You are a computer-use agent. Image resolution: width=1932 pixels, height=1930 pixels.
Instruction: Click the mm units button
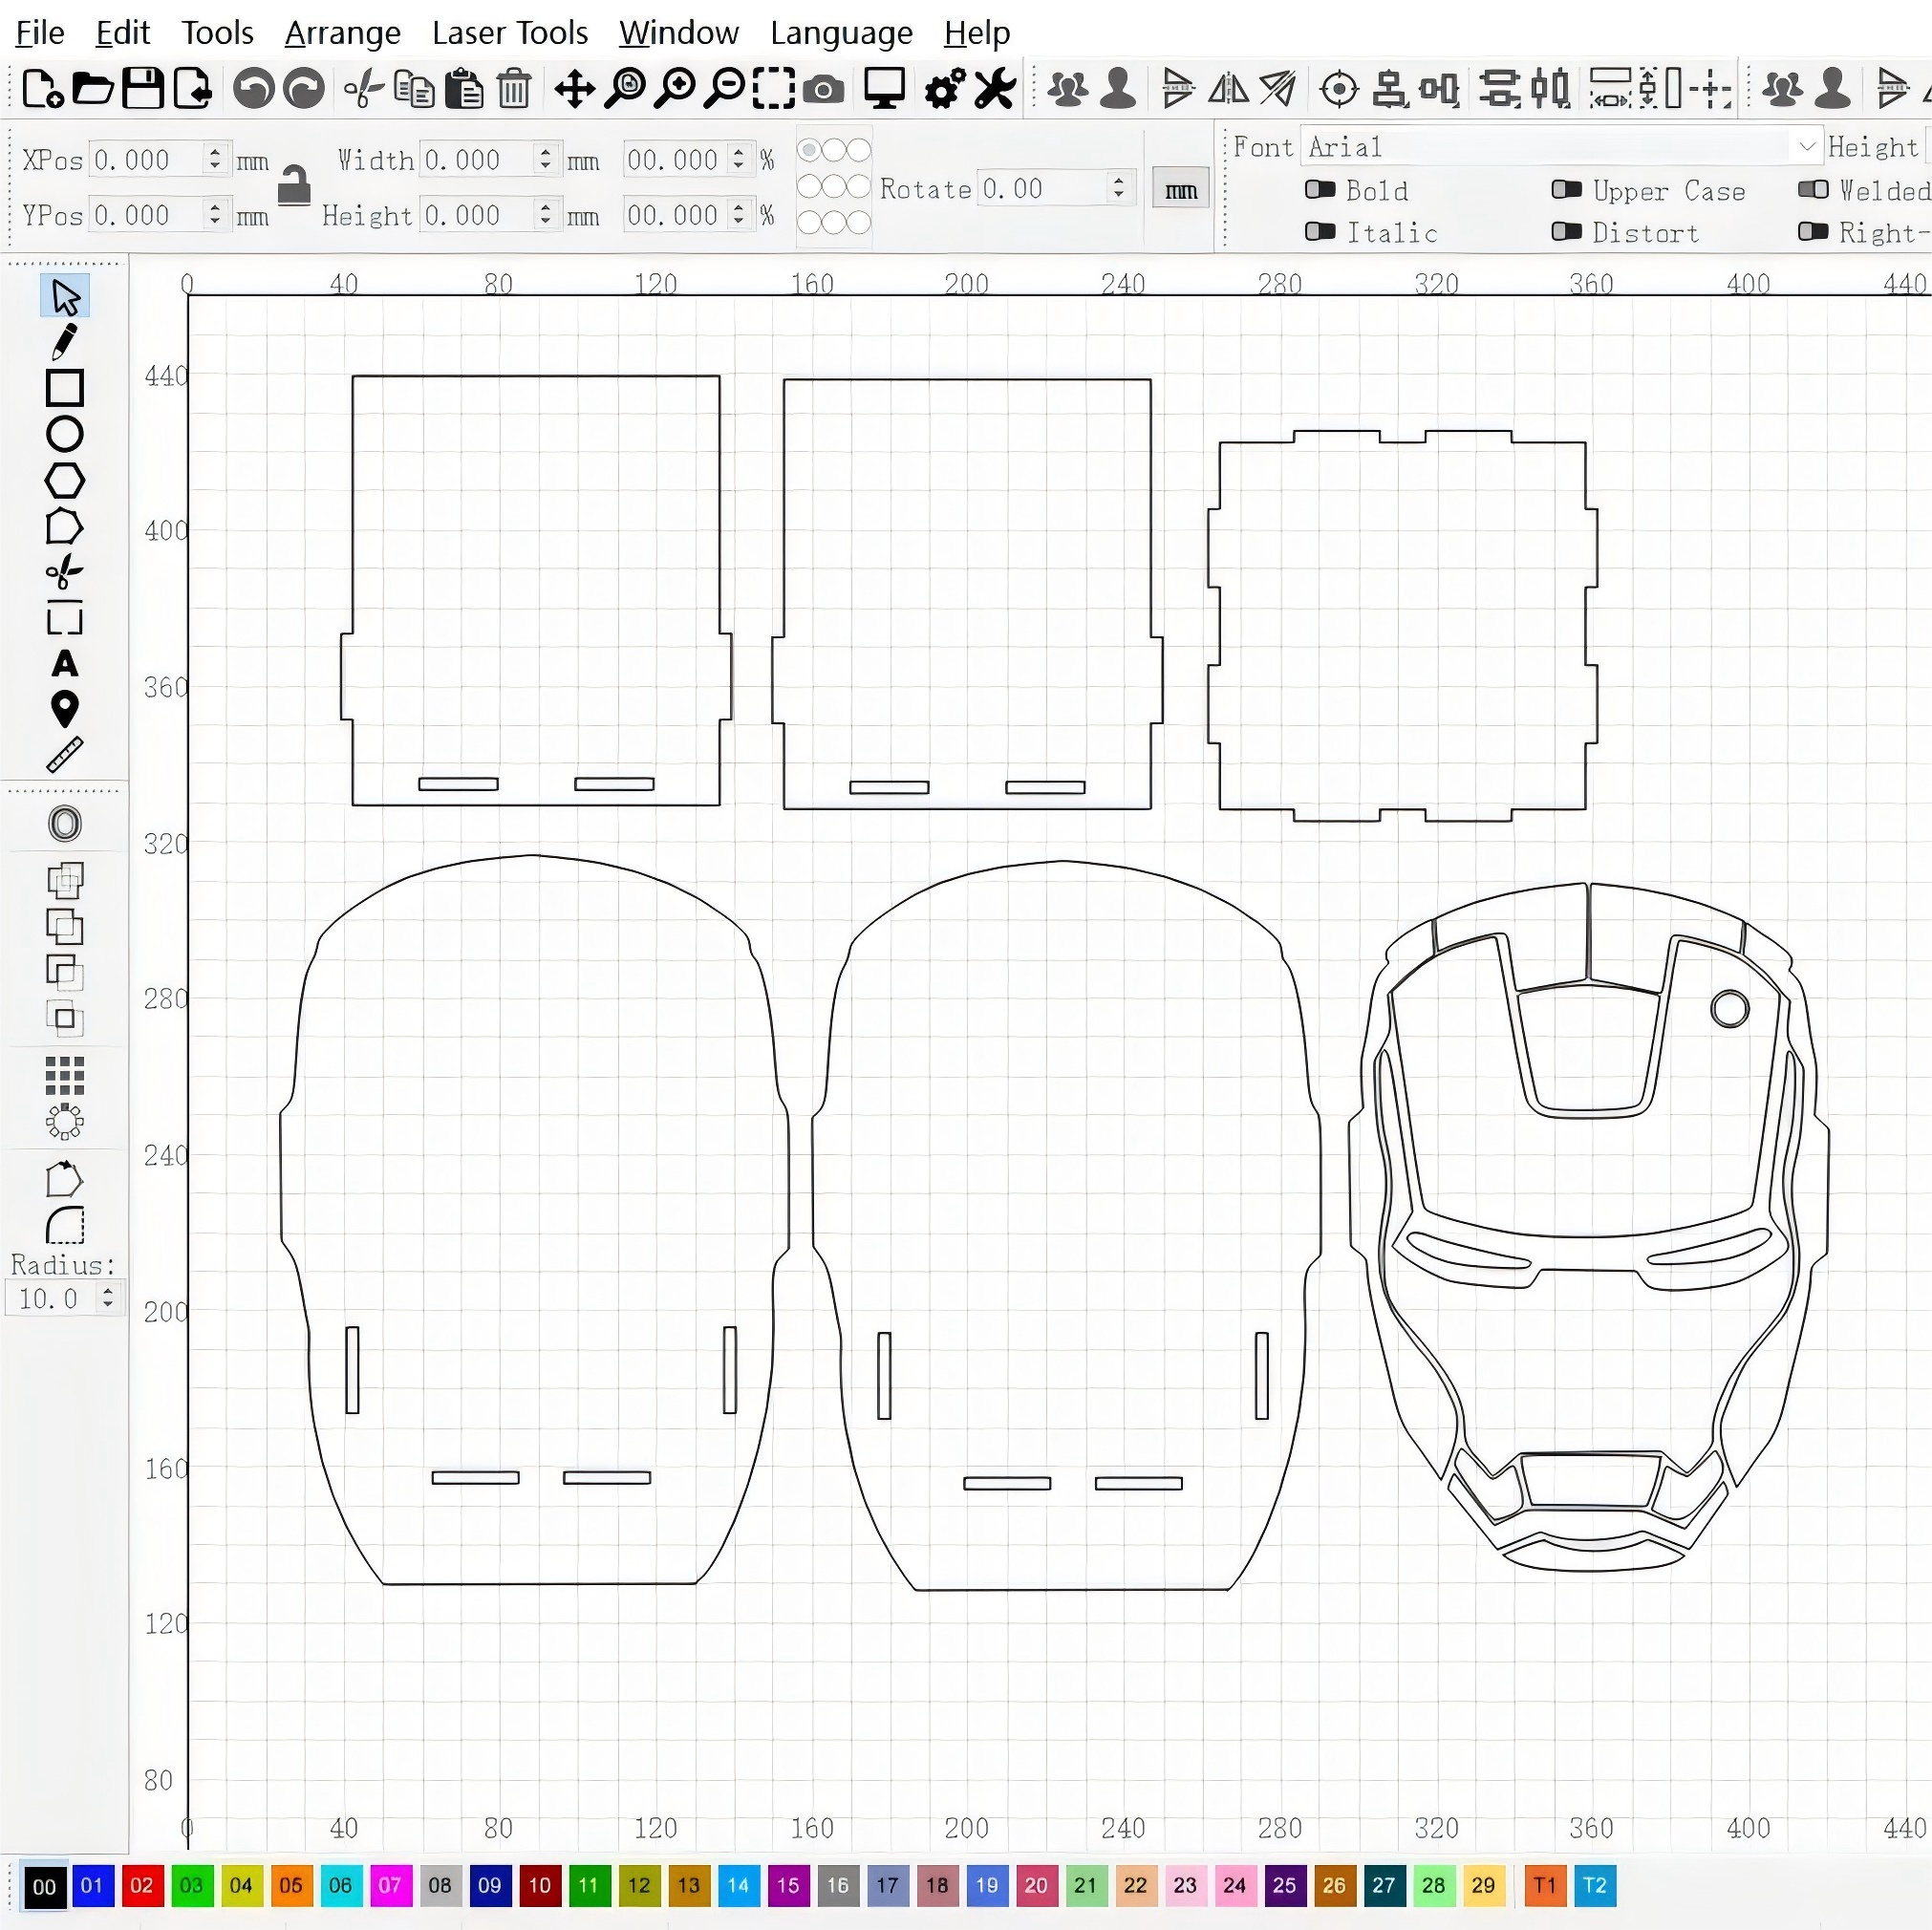(1181, 190)
